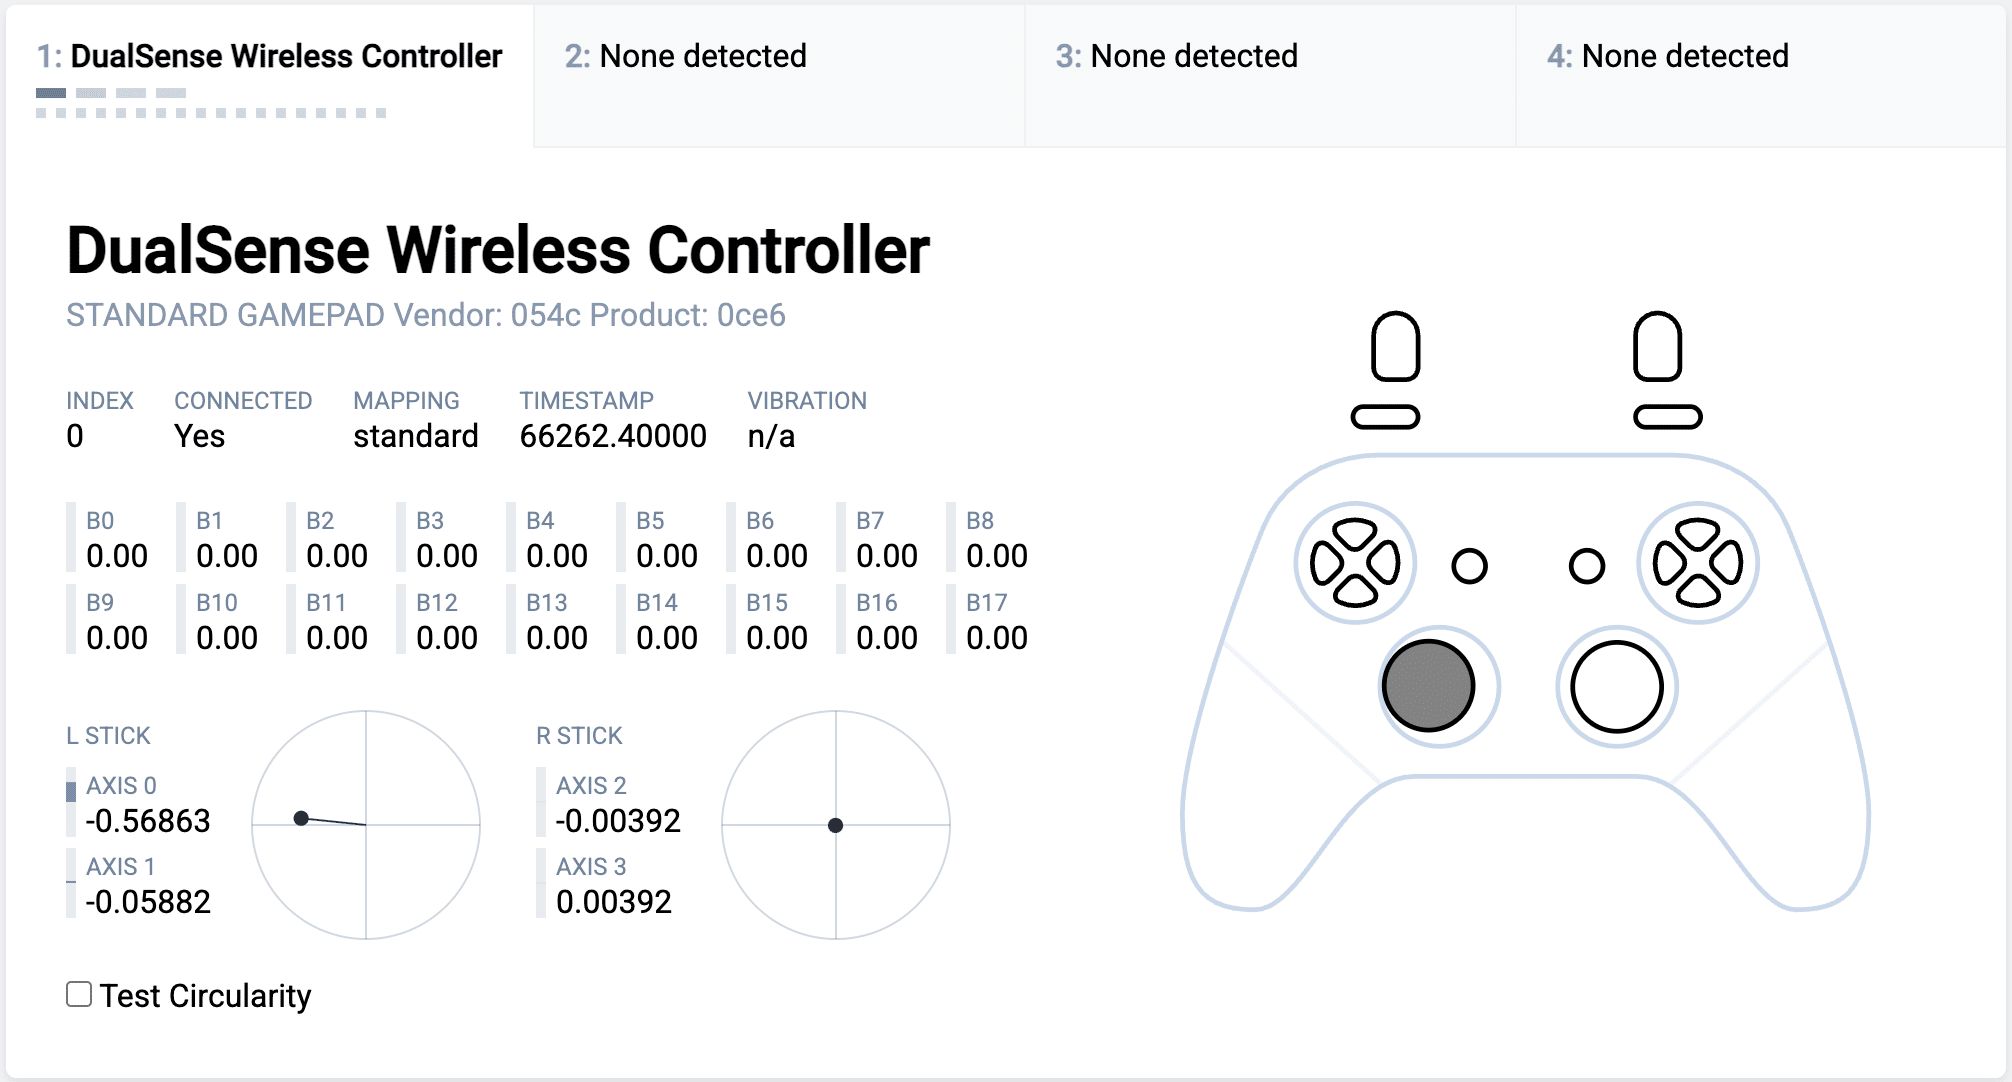Click the B15 button value

coord(777,638)
